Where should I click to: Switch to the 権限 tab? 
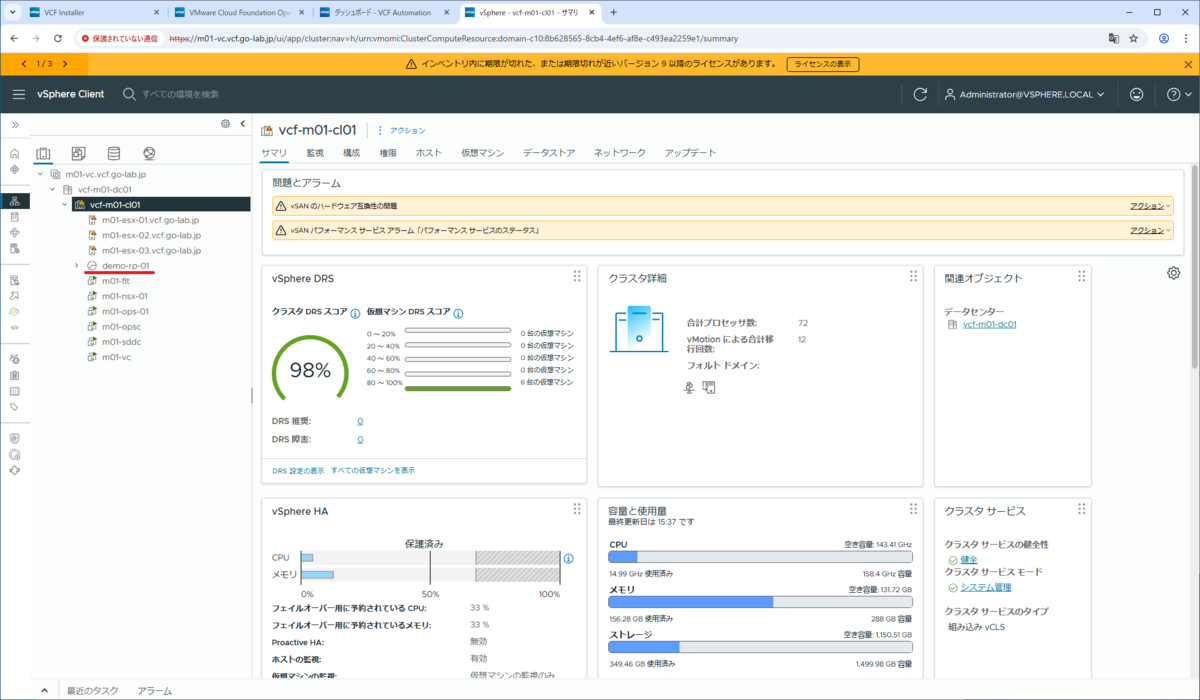click(x=388, y=153)
